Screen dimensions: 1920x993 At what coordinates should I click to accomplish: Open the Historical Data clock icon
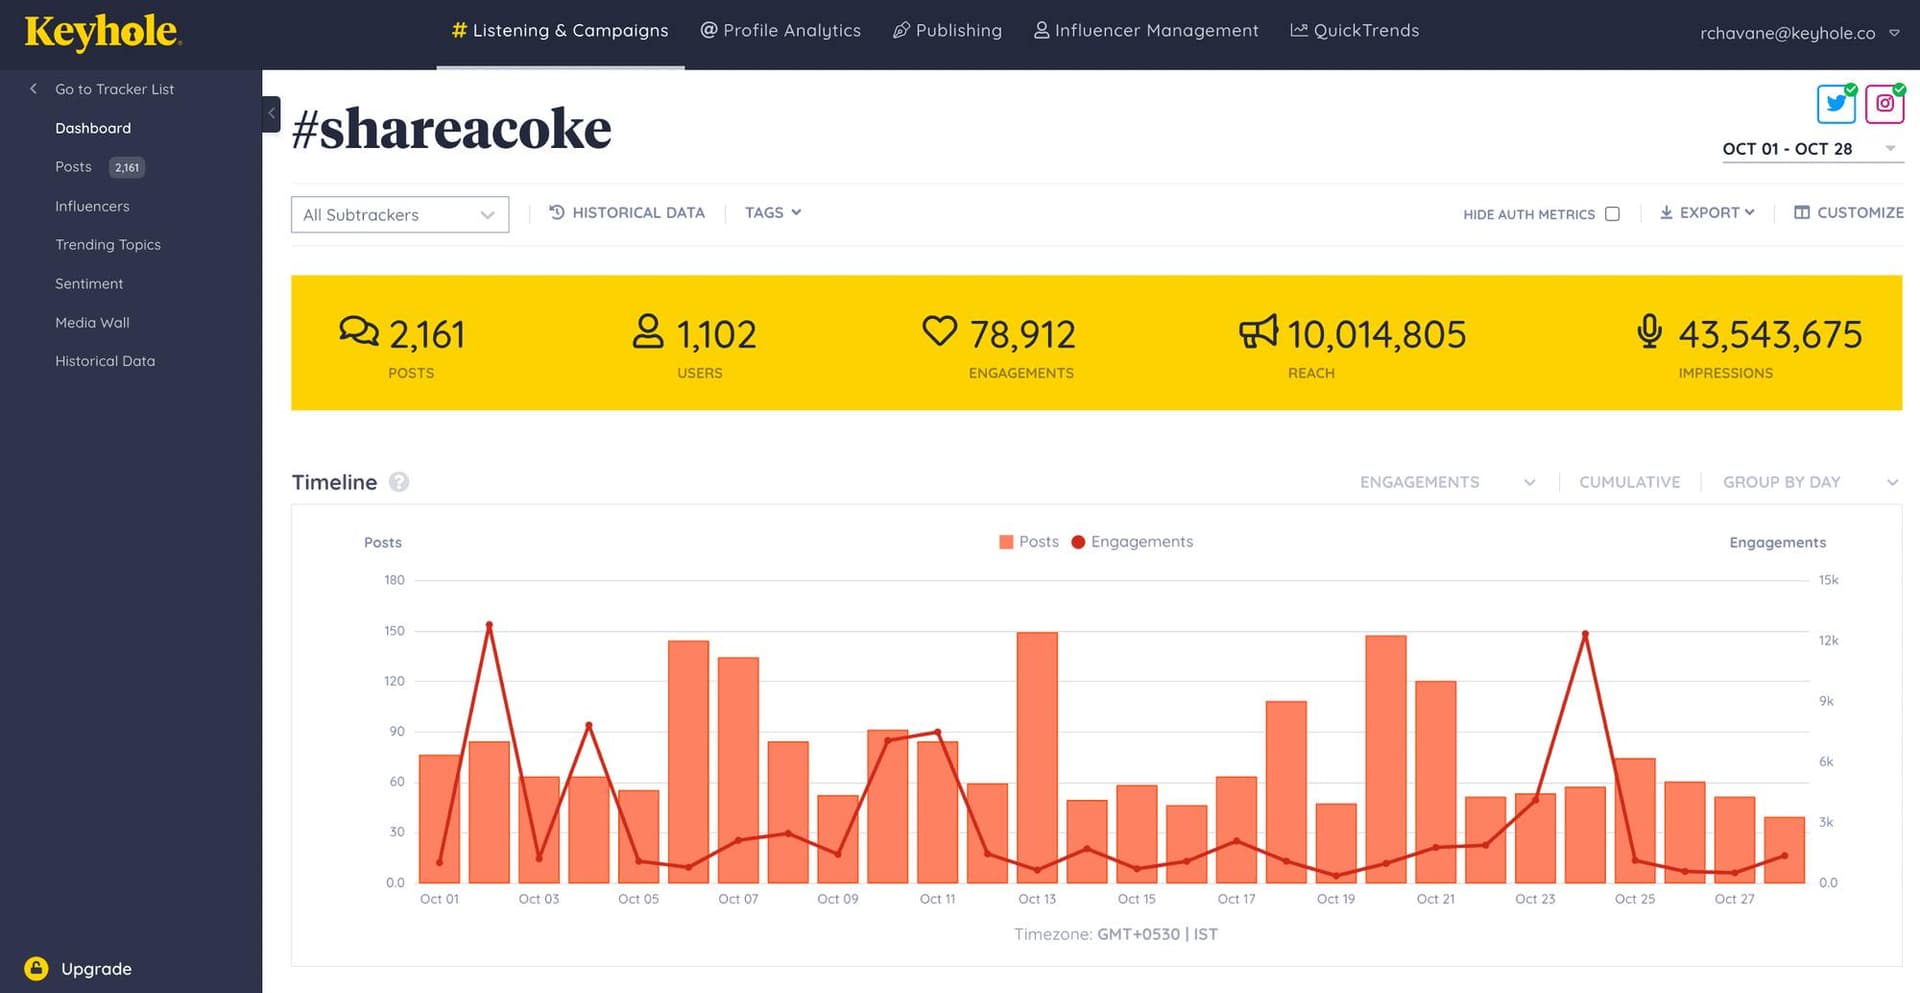pos(555,212)
